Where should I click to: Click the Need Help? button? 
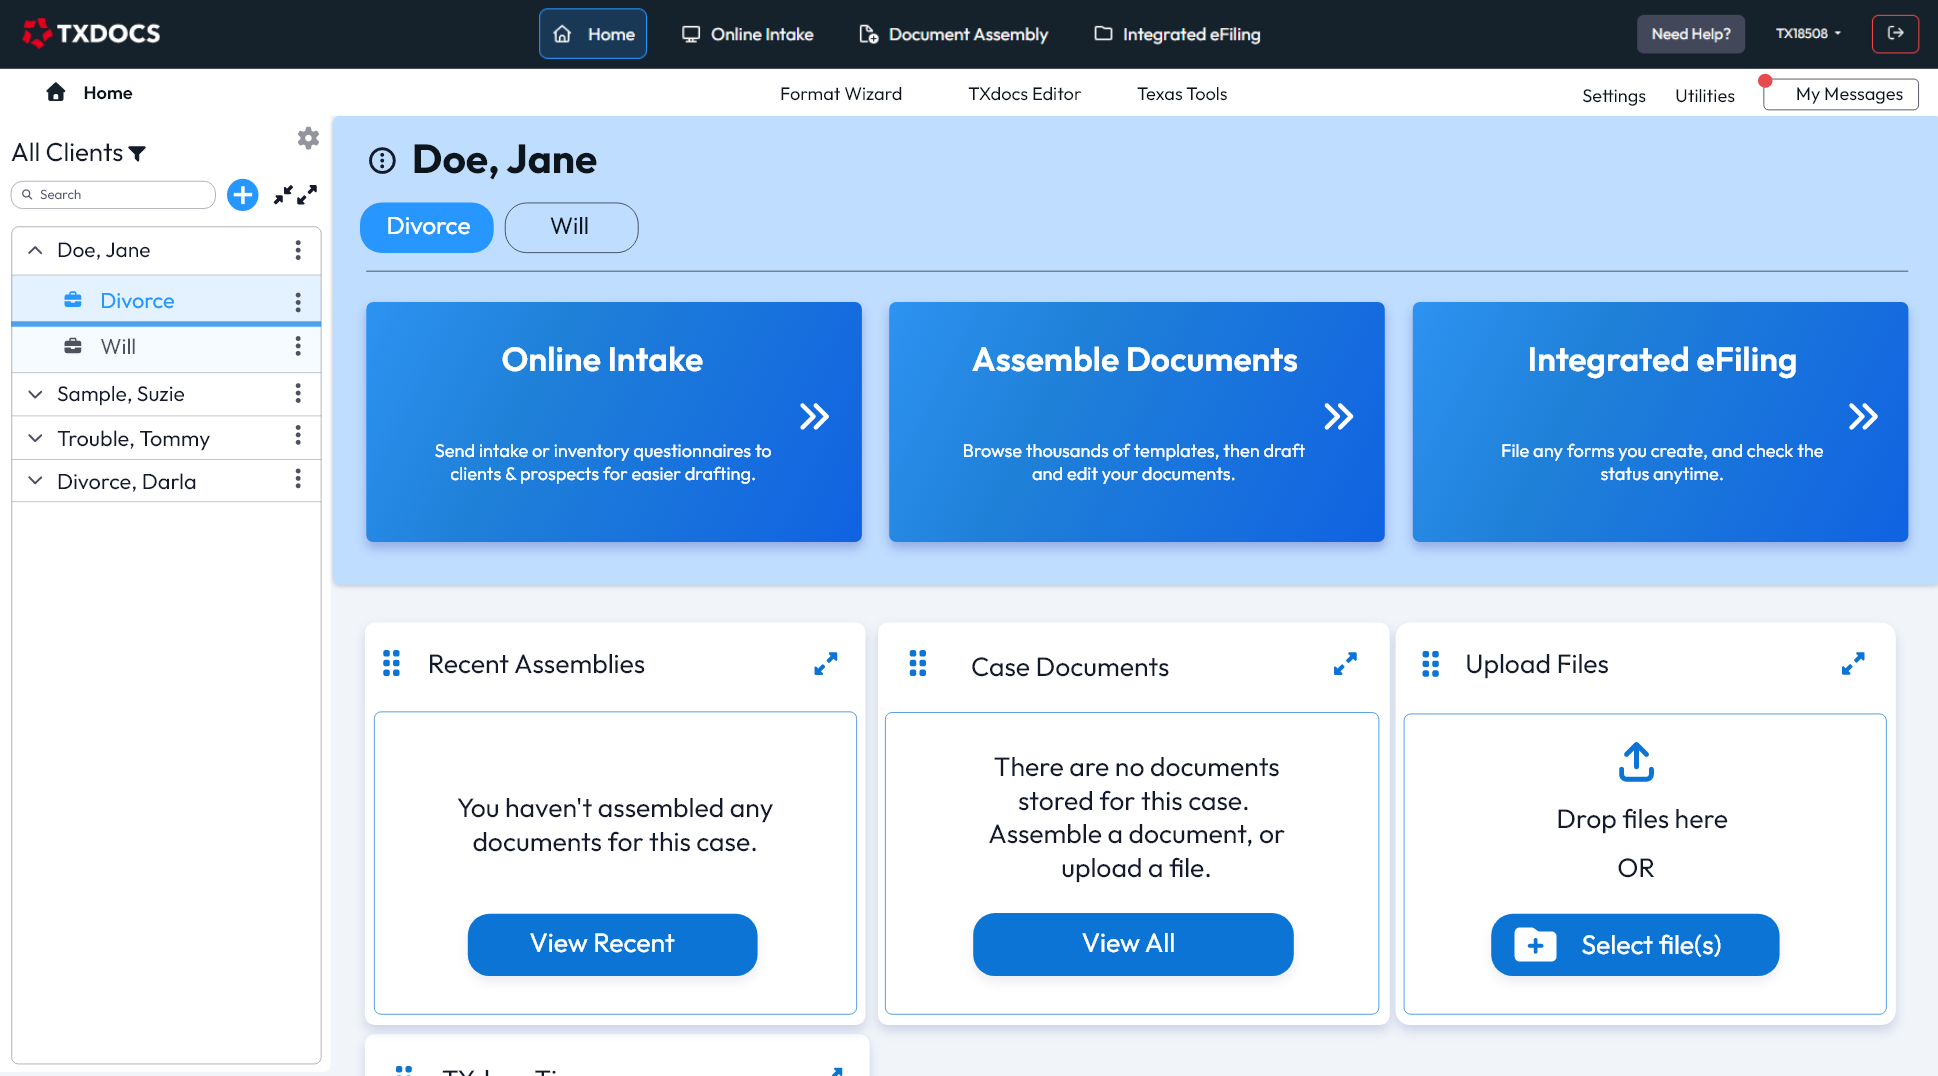(x=1690, y=34)
